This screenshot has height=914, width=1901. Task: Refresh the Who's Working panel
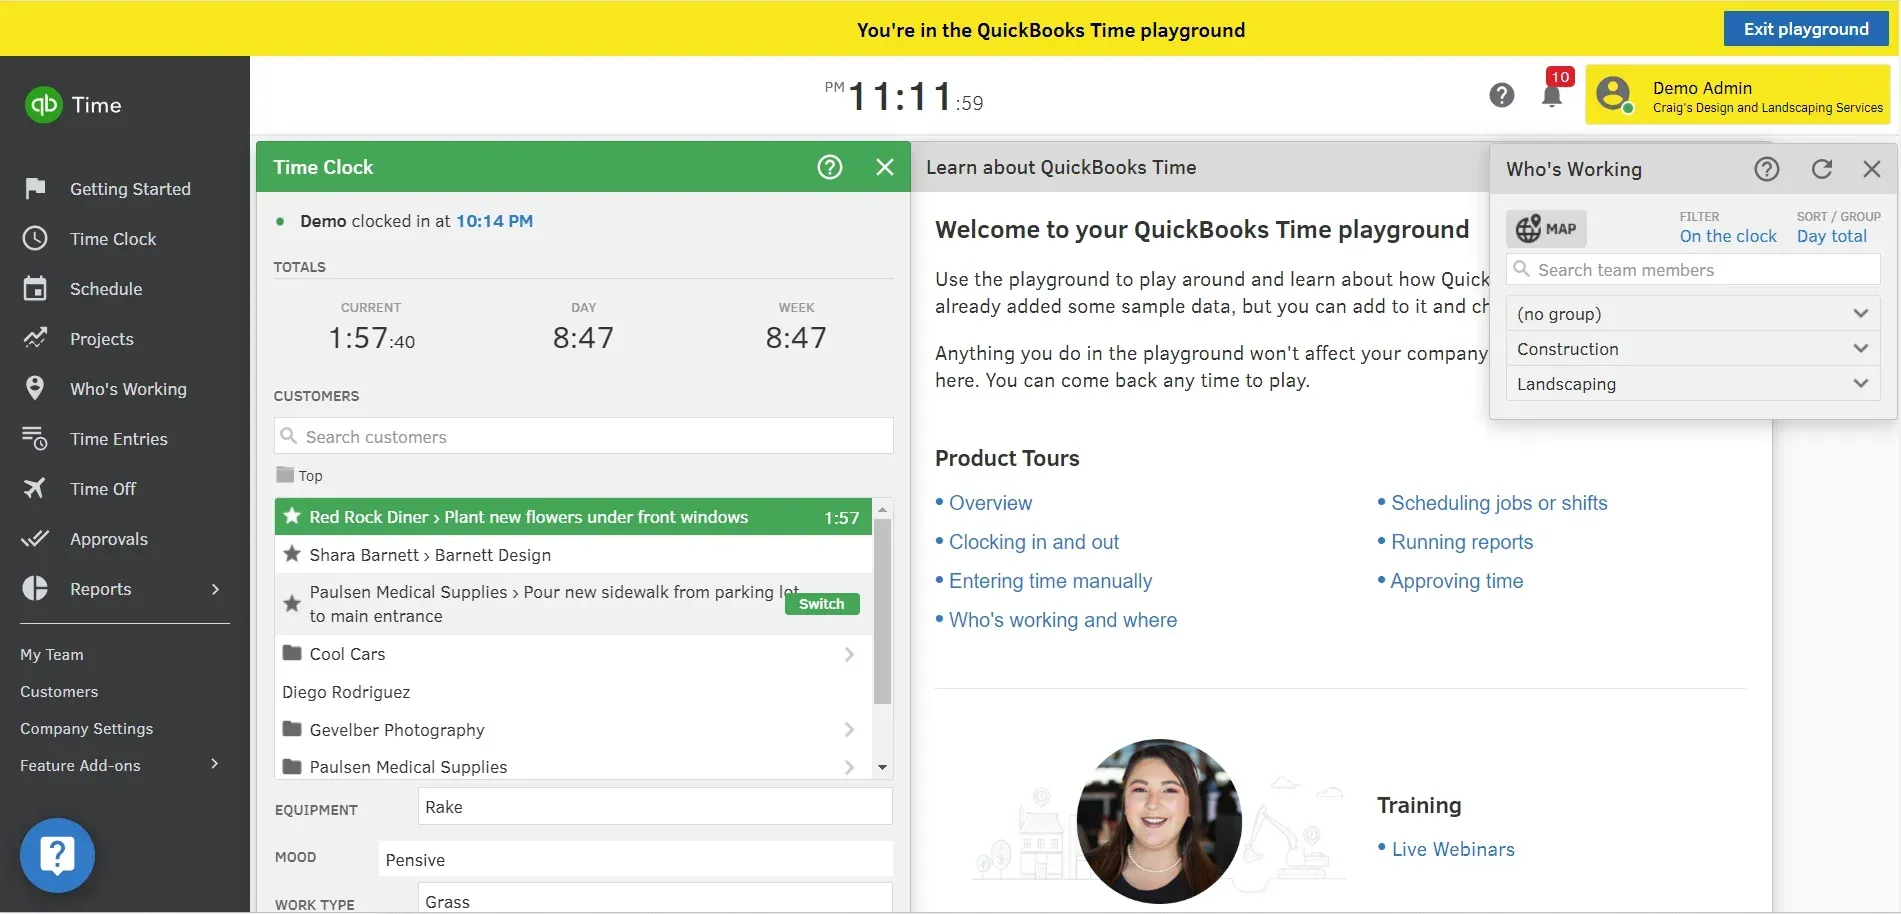click(x=1822, y=169)
